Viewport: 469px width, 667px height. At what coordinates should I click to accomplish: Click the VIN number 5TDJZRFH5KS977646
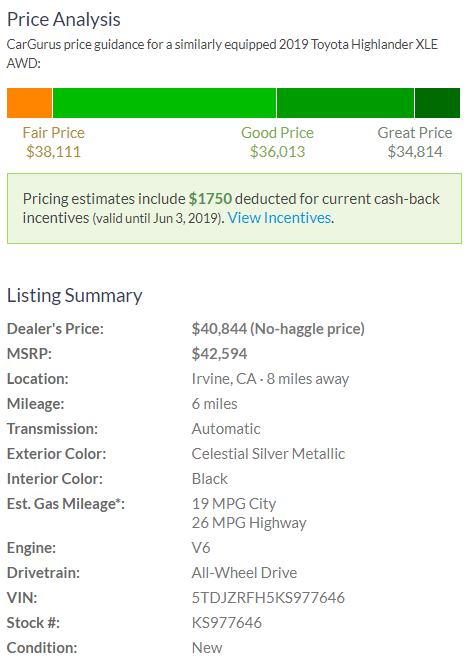click(x=268, y=598)
